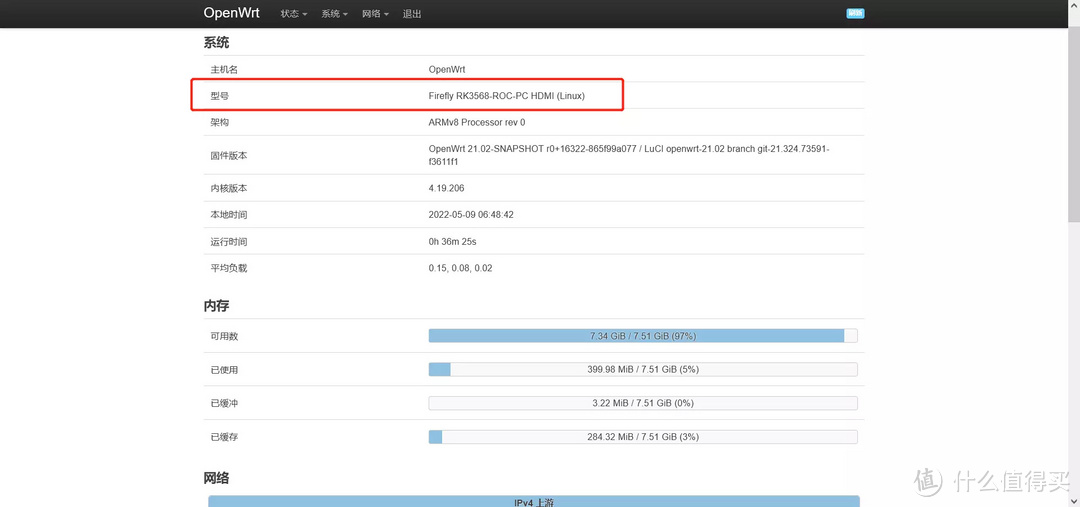
Task: Select model text Firefly RK3568-ROC-PC HDMI (Linux)
Action: click(x=506, y=96)
